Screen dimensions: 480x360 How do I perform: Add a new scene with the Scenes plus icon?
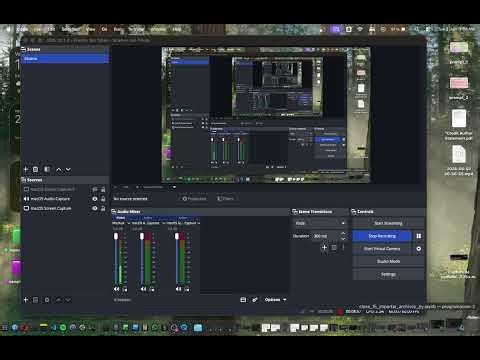click(26, 169)
